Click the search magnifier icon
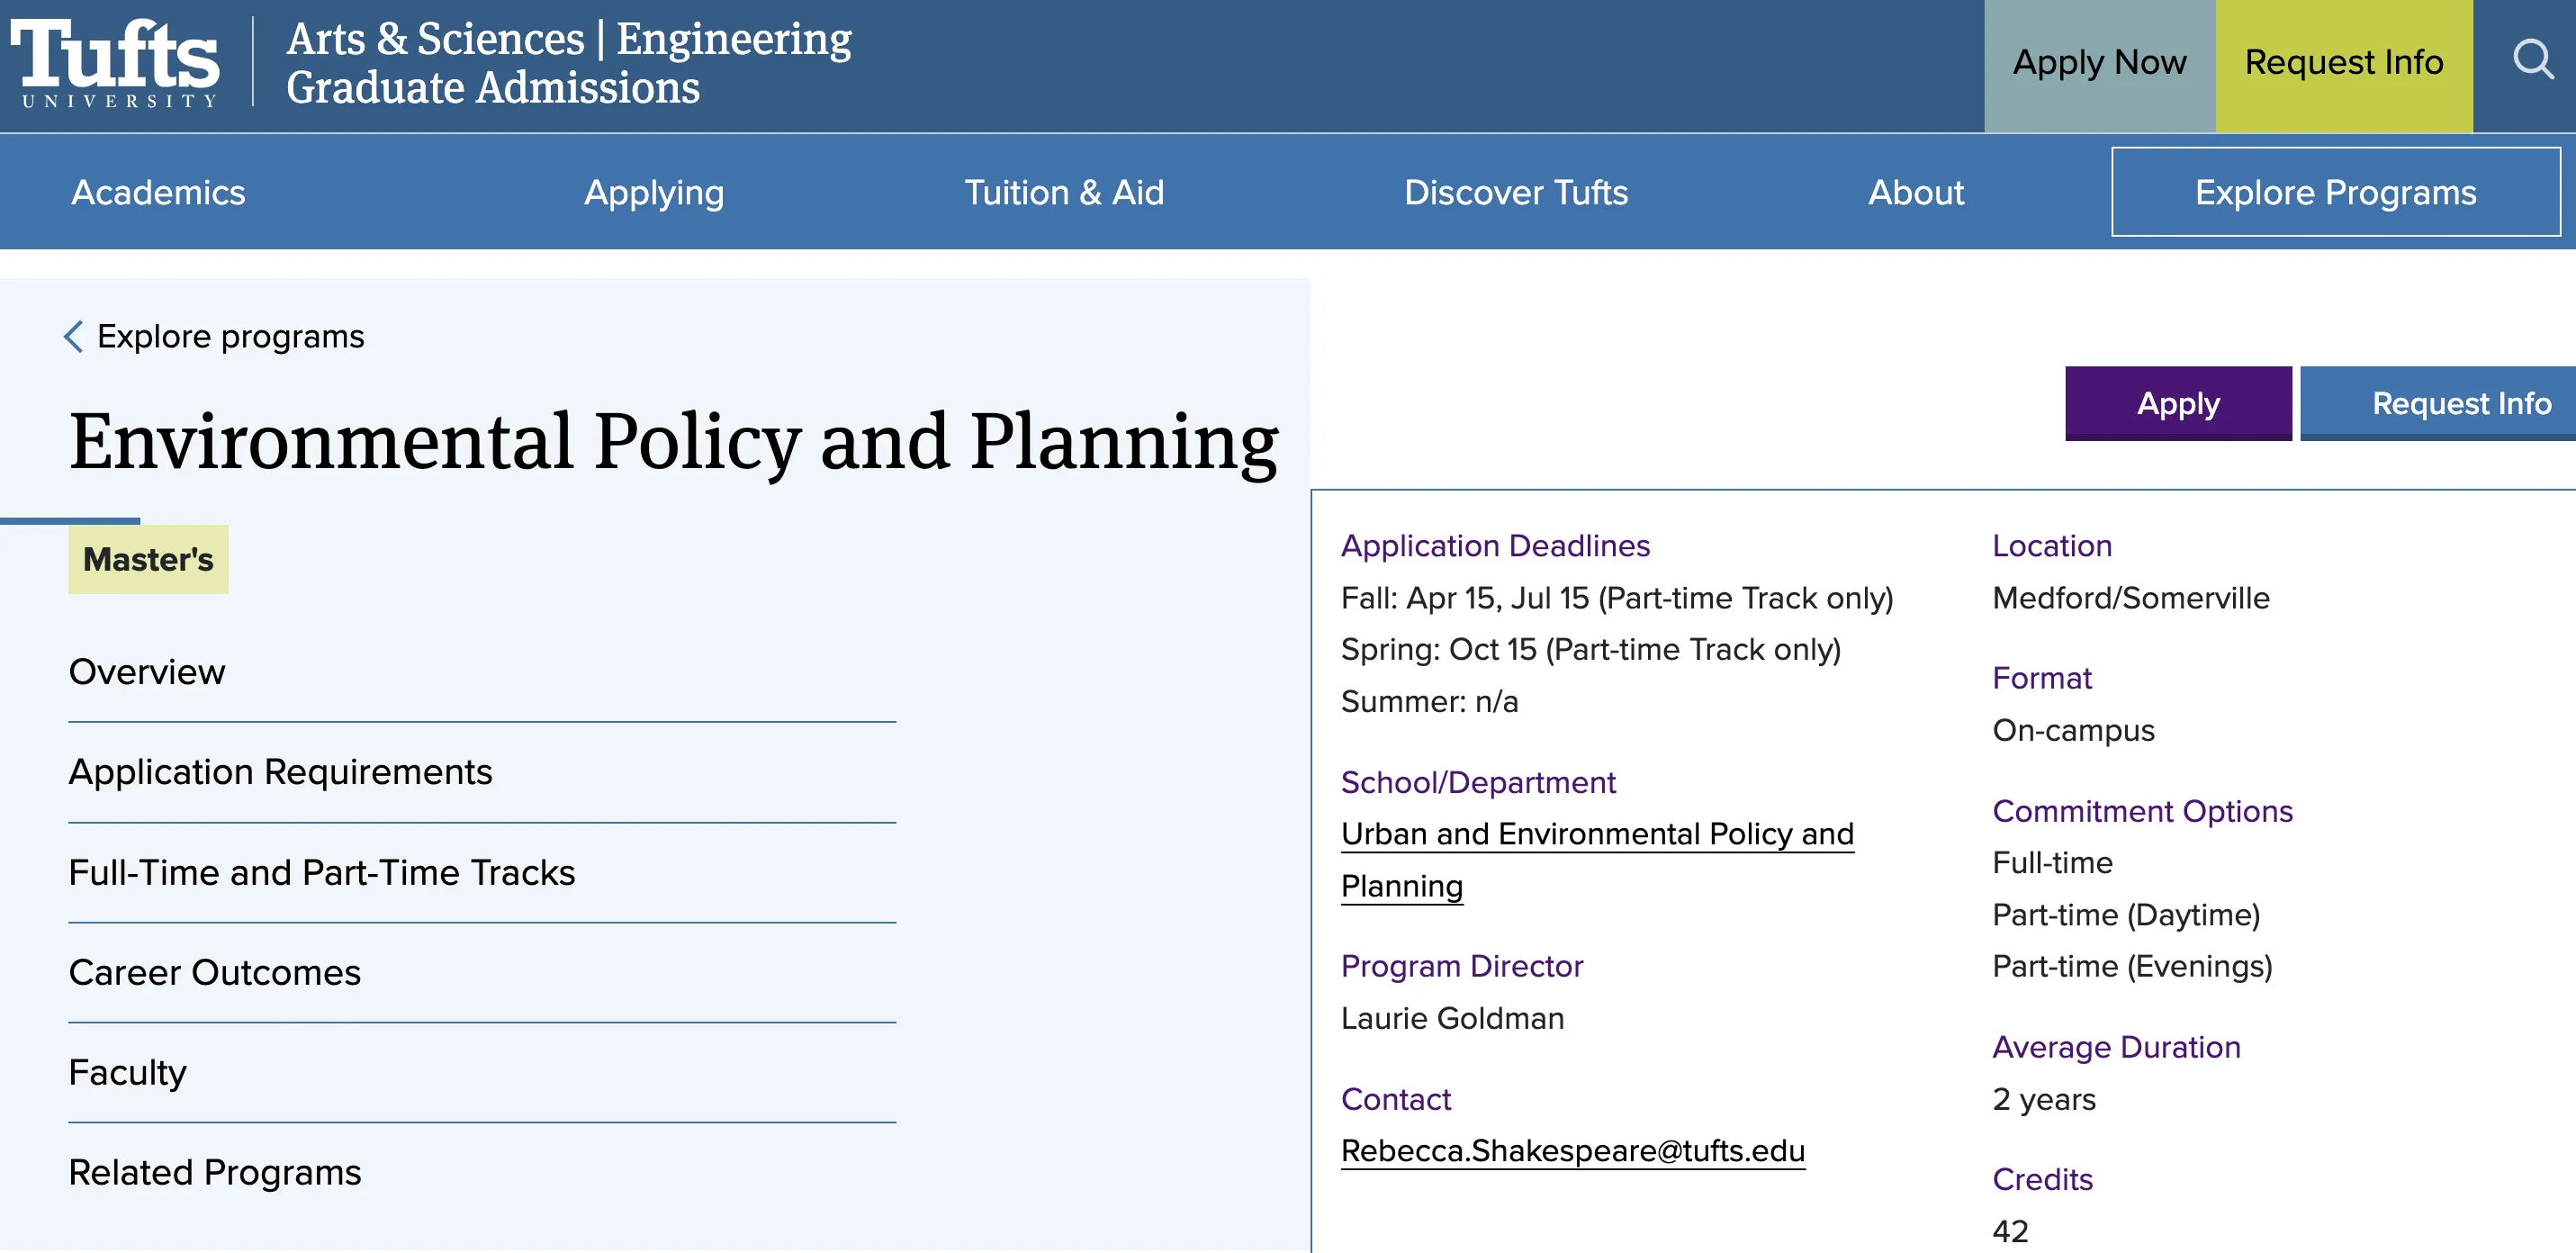This screenshot has height=1253, width=2576. click(x=2533, y=61)
